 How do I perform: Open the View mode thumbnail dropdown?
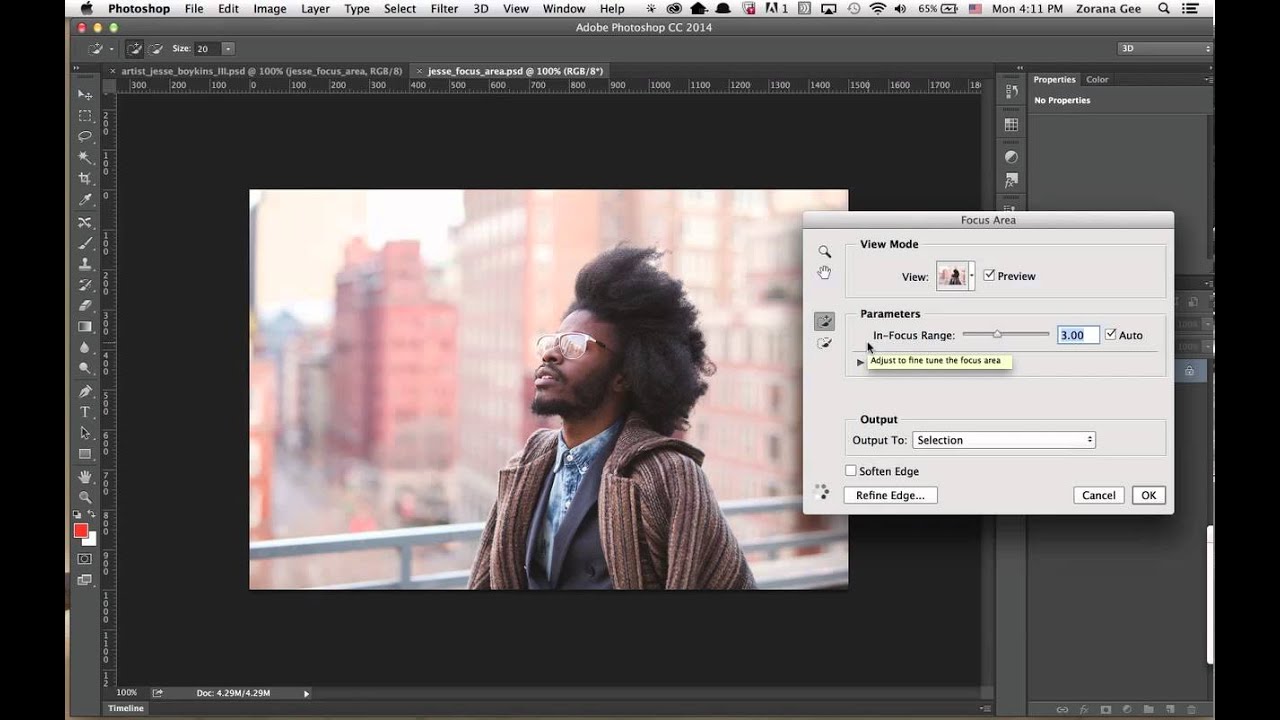click(x=971, y=276)
